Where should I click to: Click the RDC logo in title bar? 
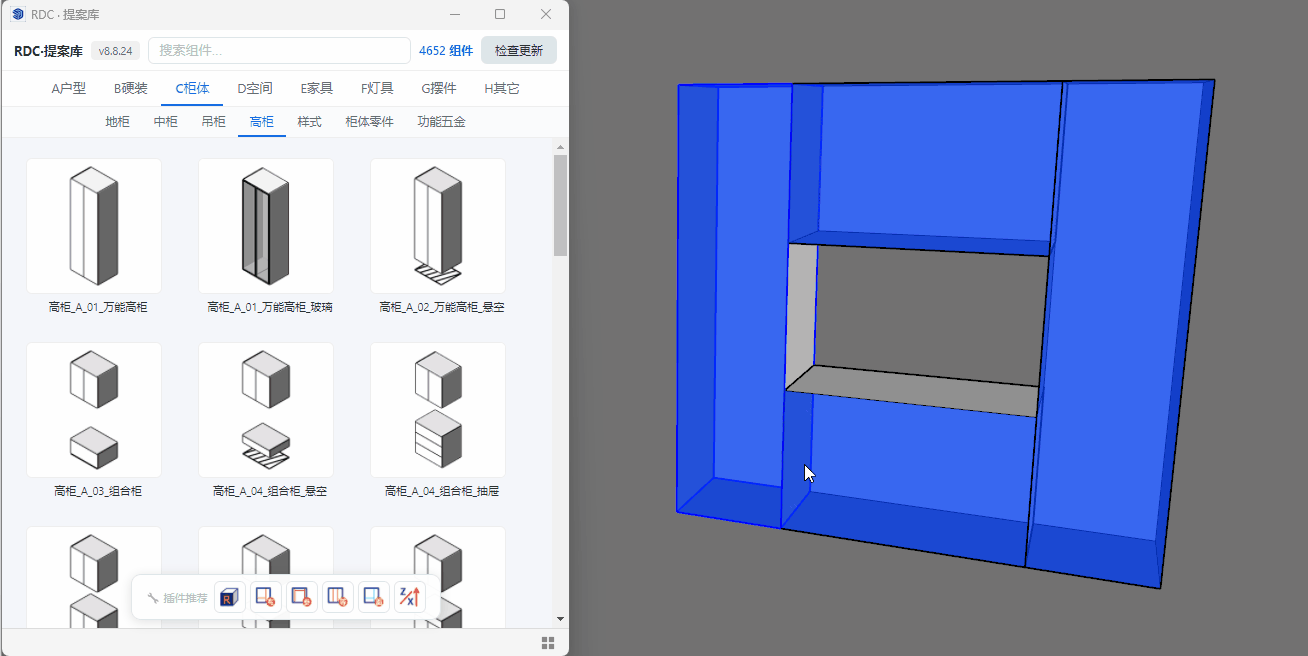coord(18,14)
